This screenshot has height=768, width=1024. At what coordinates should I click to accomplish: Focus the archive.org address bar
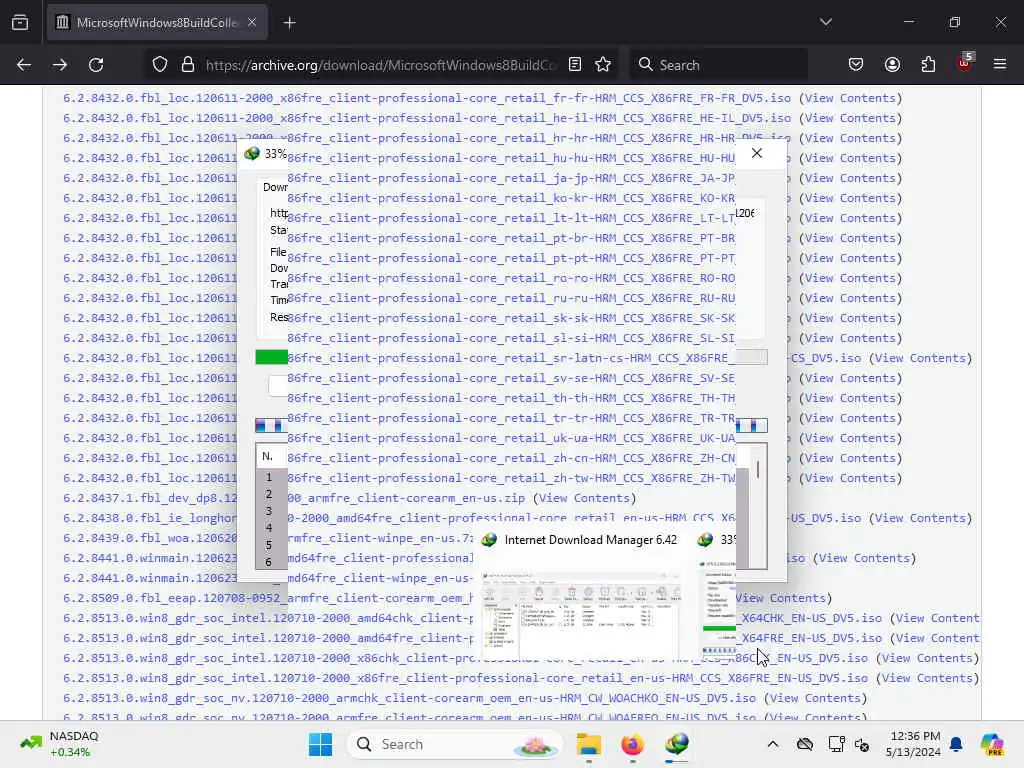coord(381,65)
